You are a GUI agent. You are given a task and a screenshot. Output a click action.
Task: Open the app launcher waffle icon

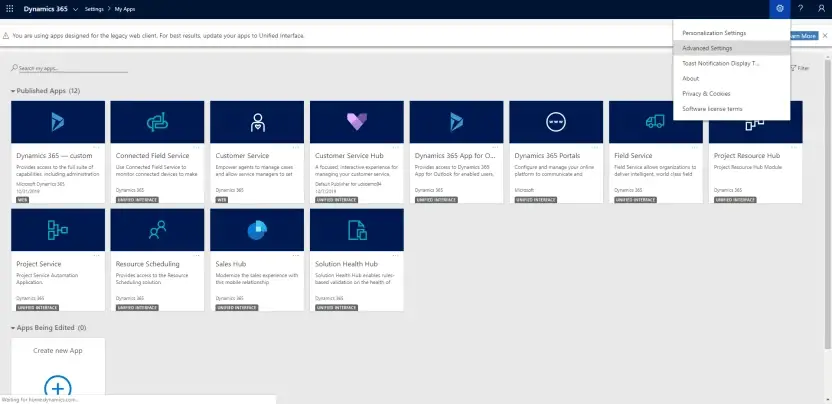pos(10,8)
